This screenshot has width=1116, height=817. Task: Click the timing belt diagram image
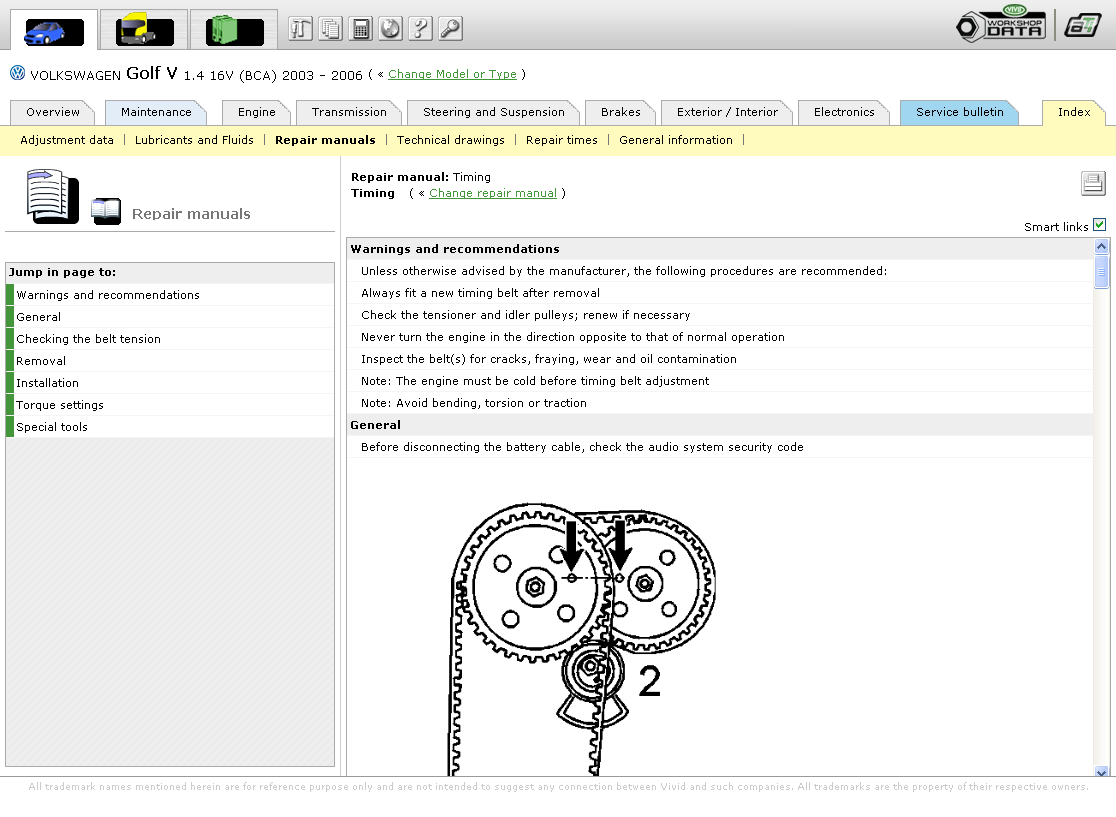583,639
